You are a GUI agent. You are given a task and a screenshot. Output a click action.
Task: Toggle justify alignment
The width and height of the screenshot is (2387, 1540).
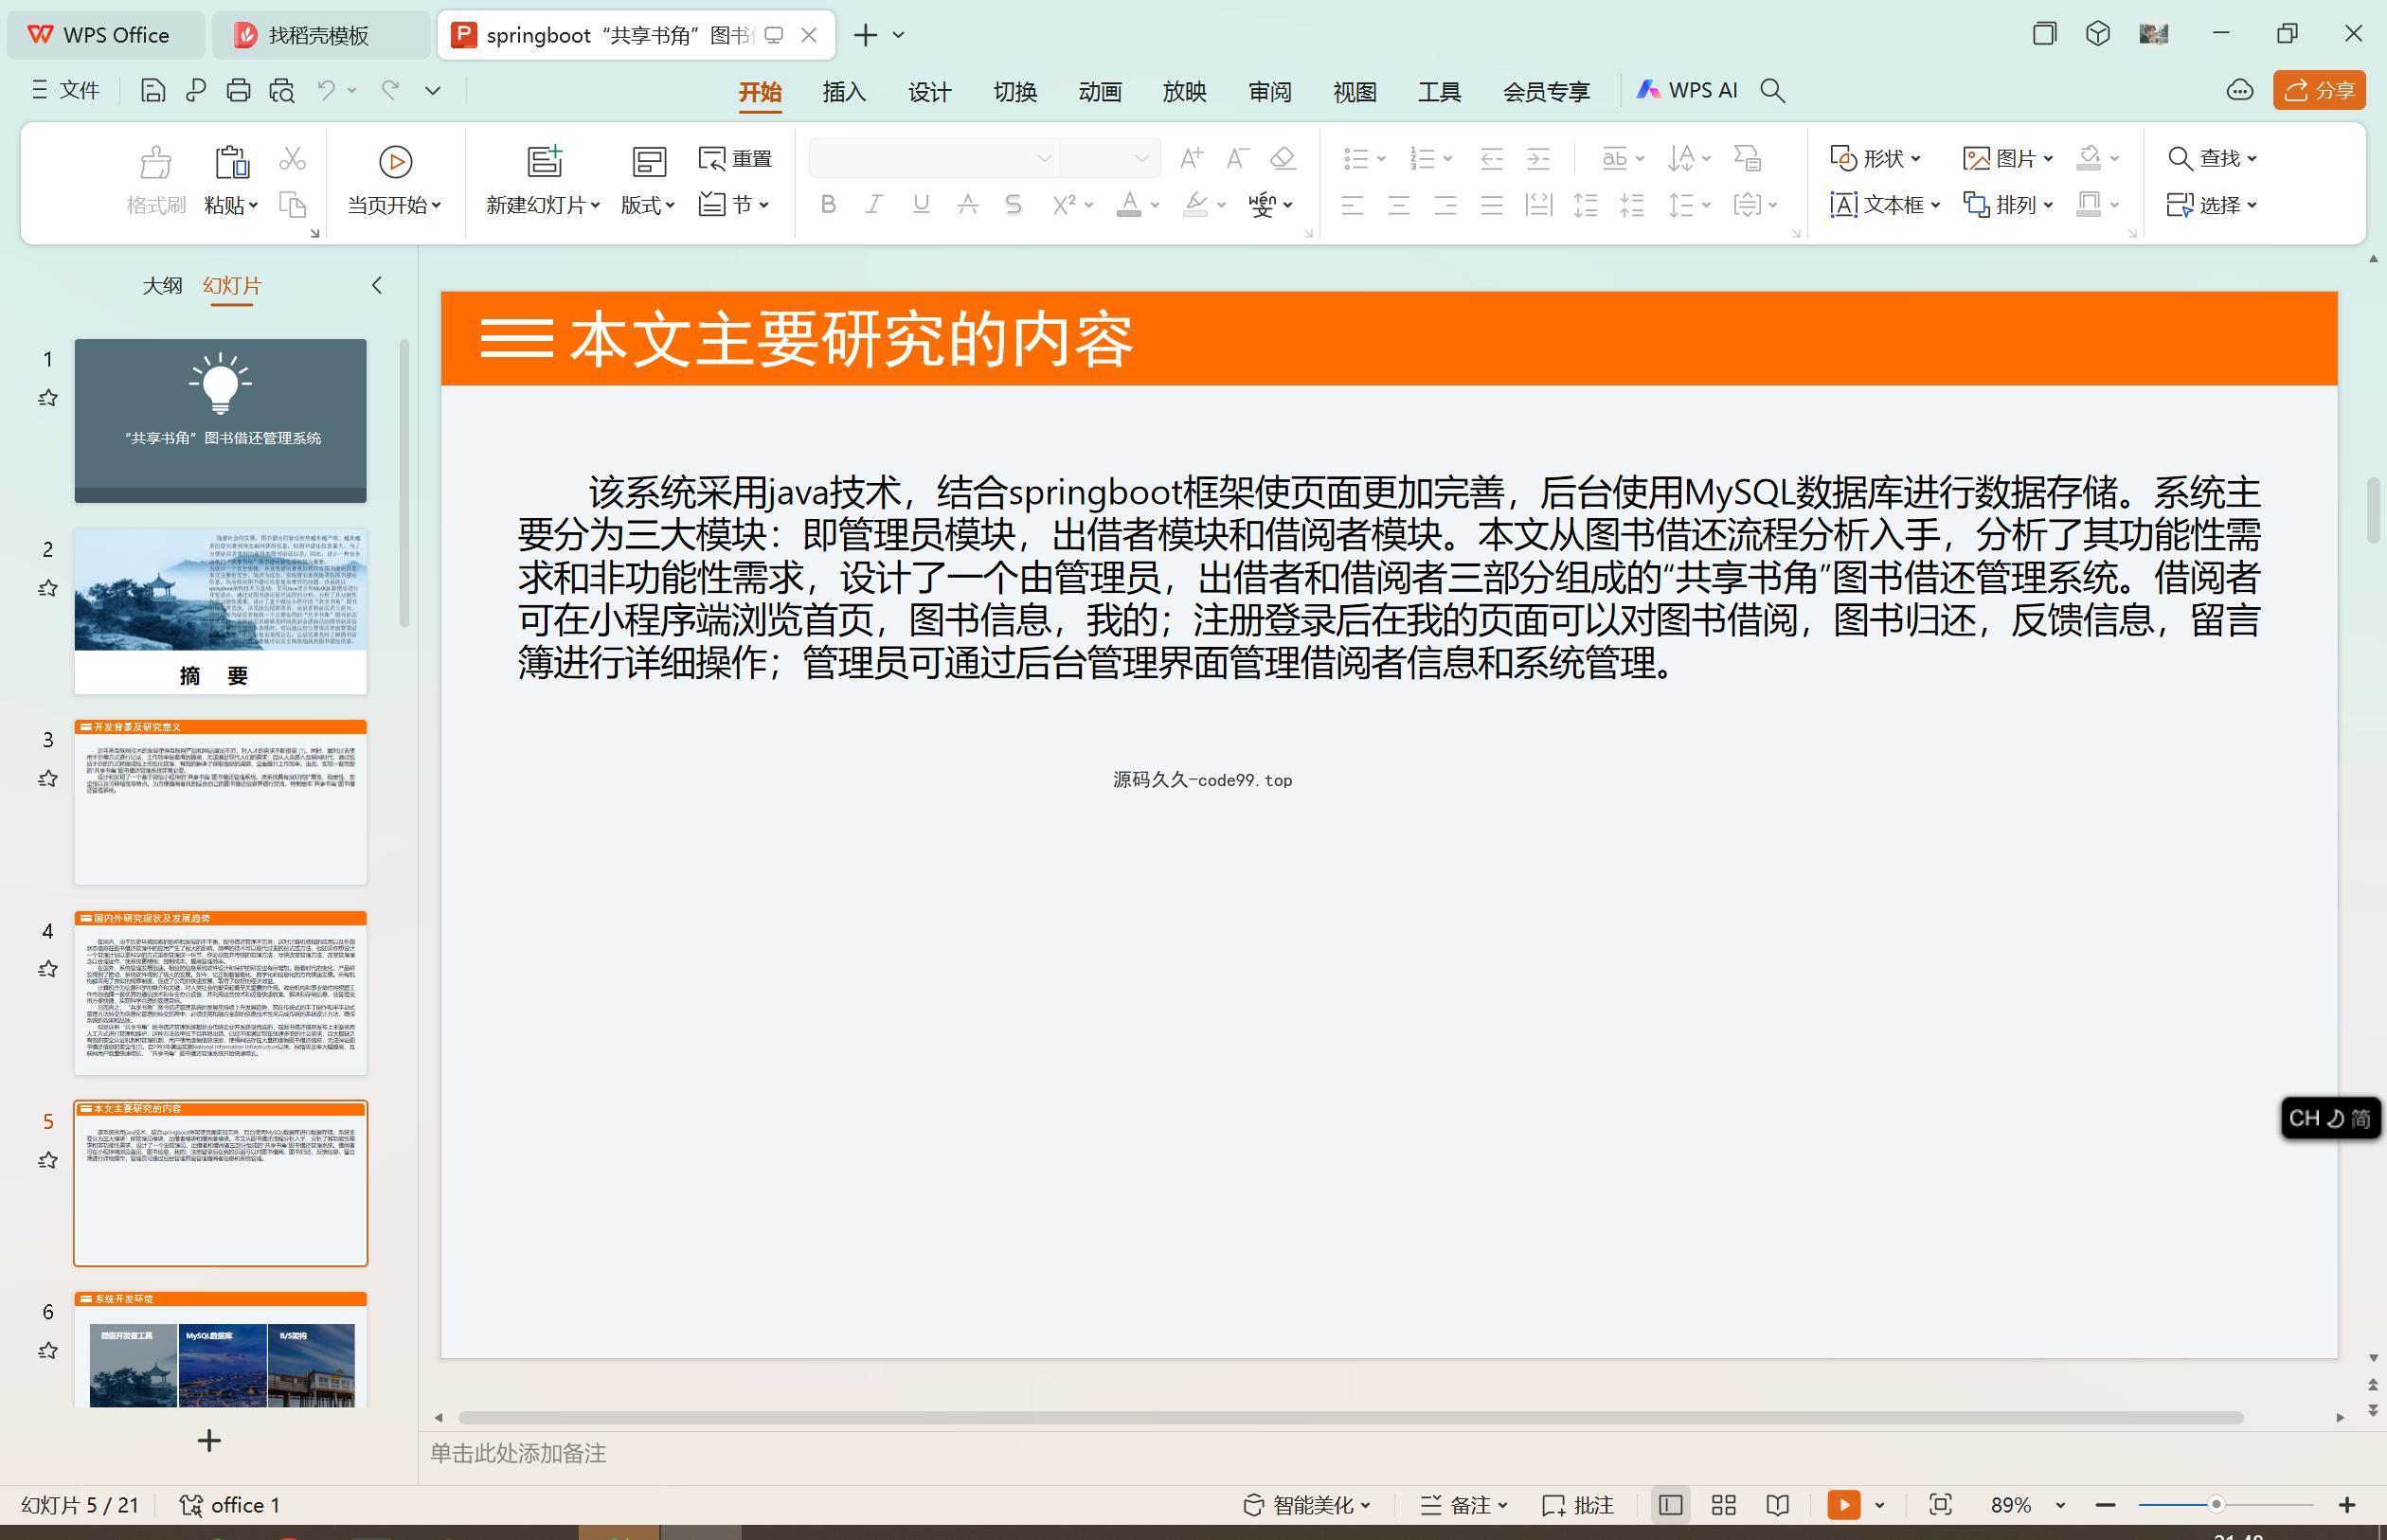1492,205
